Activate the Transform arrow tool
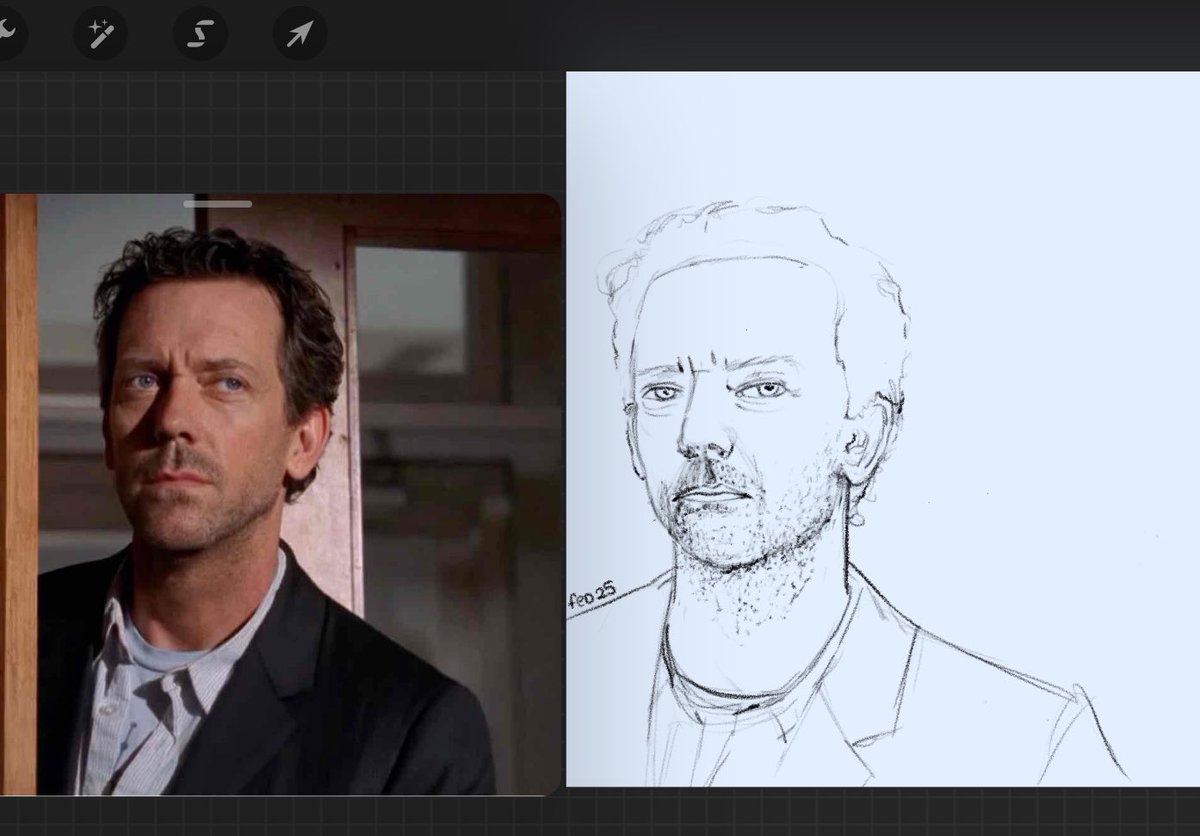 pyautogui.click(x=300, y=33)
